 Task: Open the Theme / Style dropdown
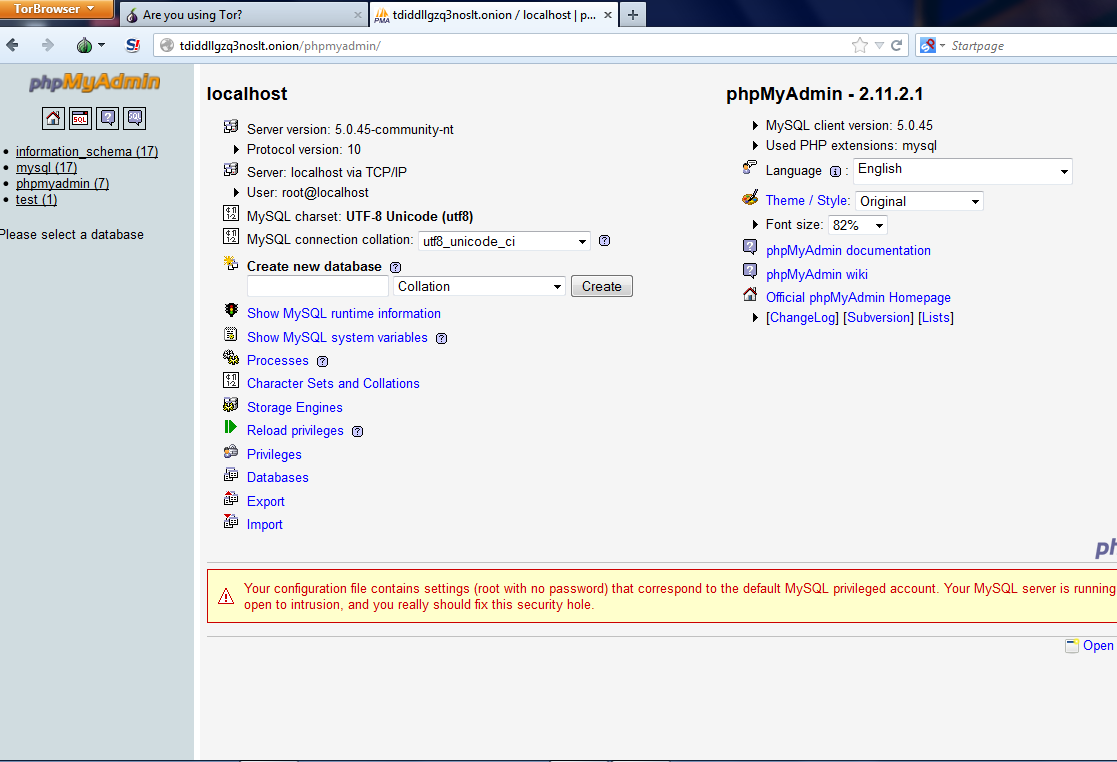[919, 202]
